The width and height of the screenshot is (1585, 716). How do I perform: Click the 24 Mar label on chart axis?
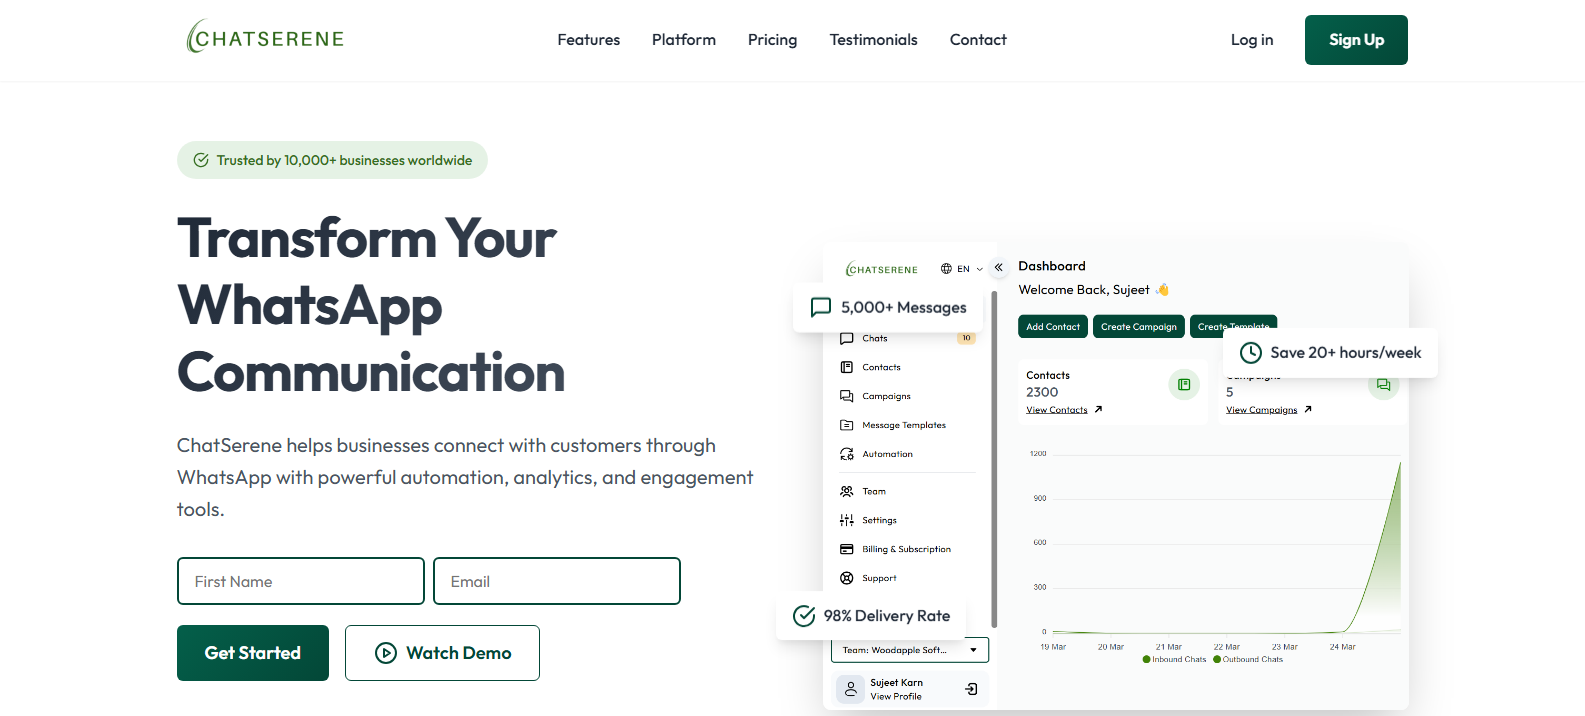[1342, 647]
